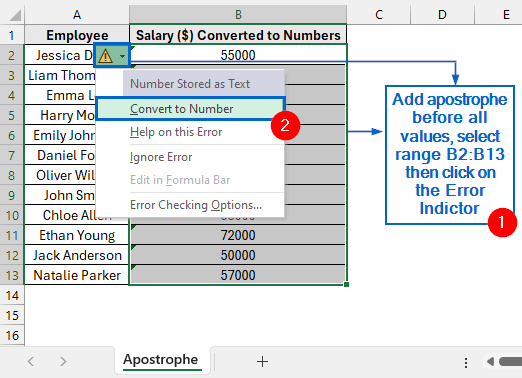Image resolution: width=522 pixels, height=378 pixels.
Task: Click the cell with value 50000
Action: tap(238, 255)
